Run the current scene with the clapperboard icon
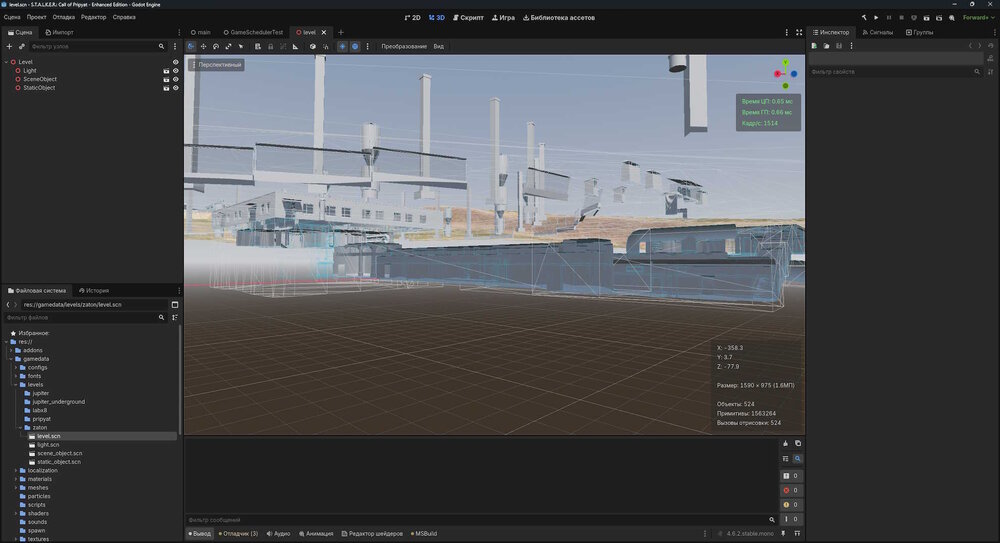Image resolution: width=1000 pixels, height=543 pixels. [927, 18]
